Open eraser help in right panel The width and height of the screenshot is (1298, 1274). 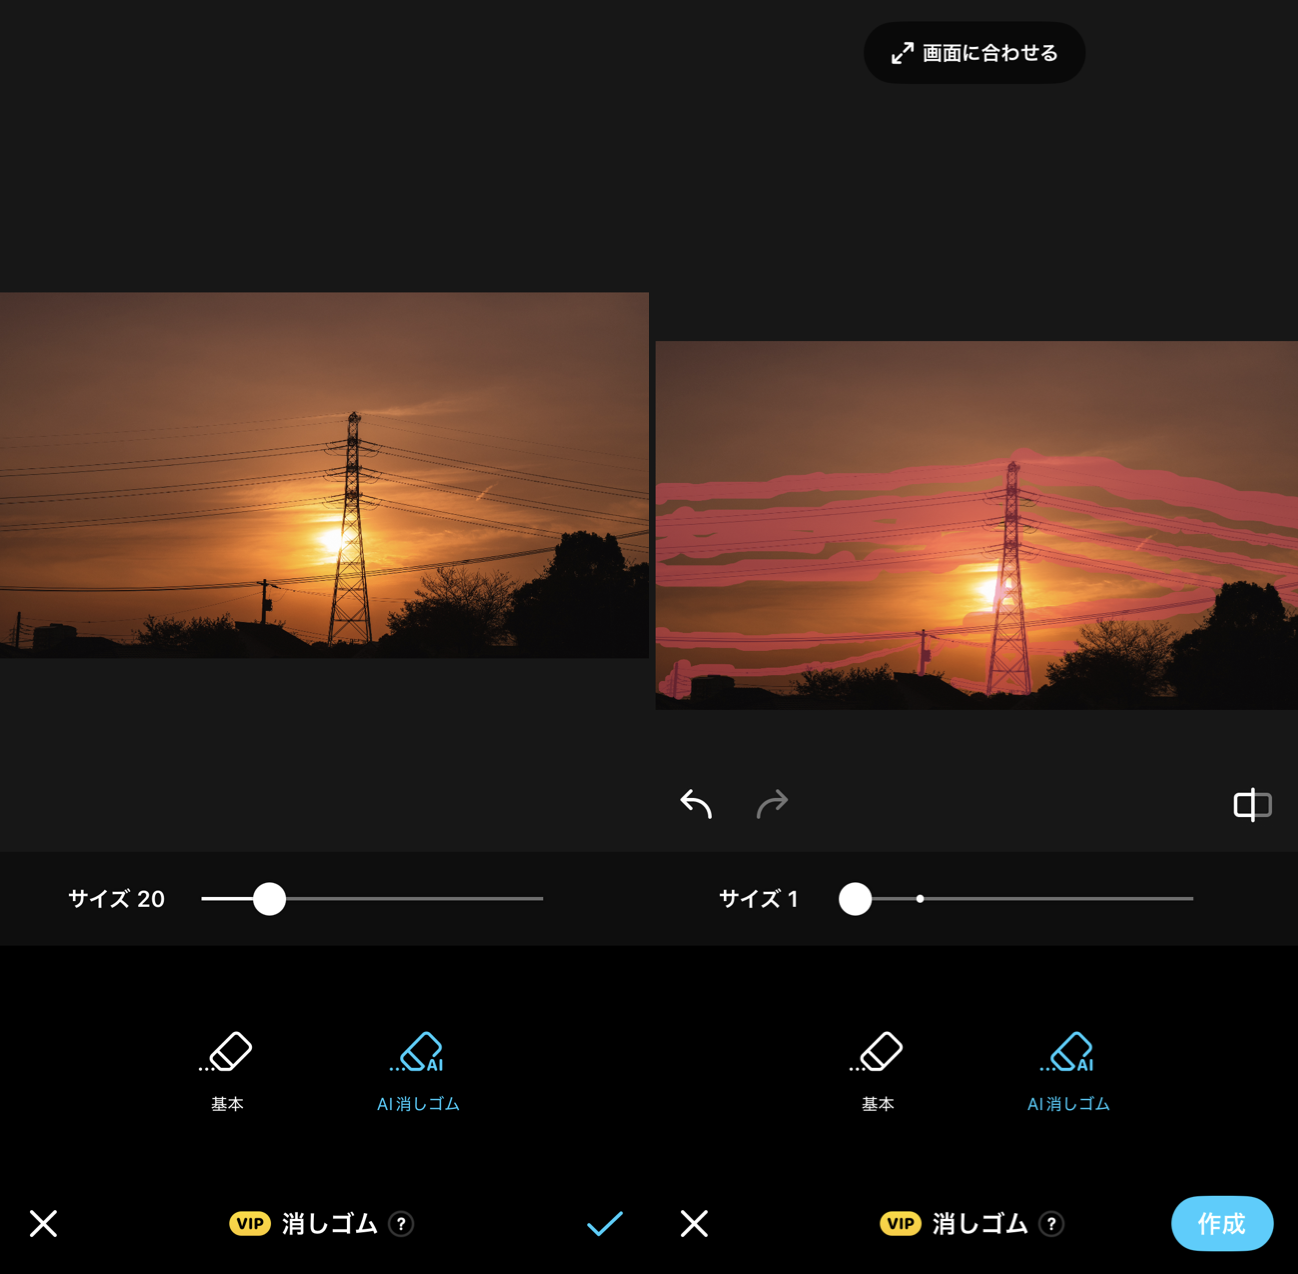1051,1224
